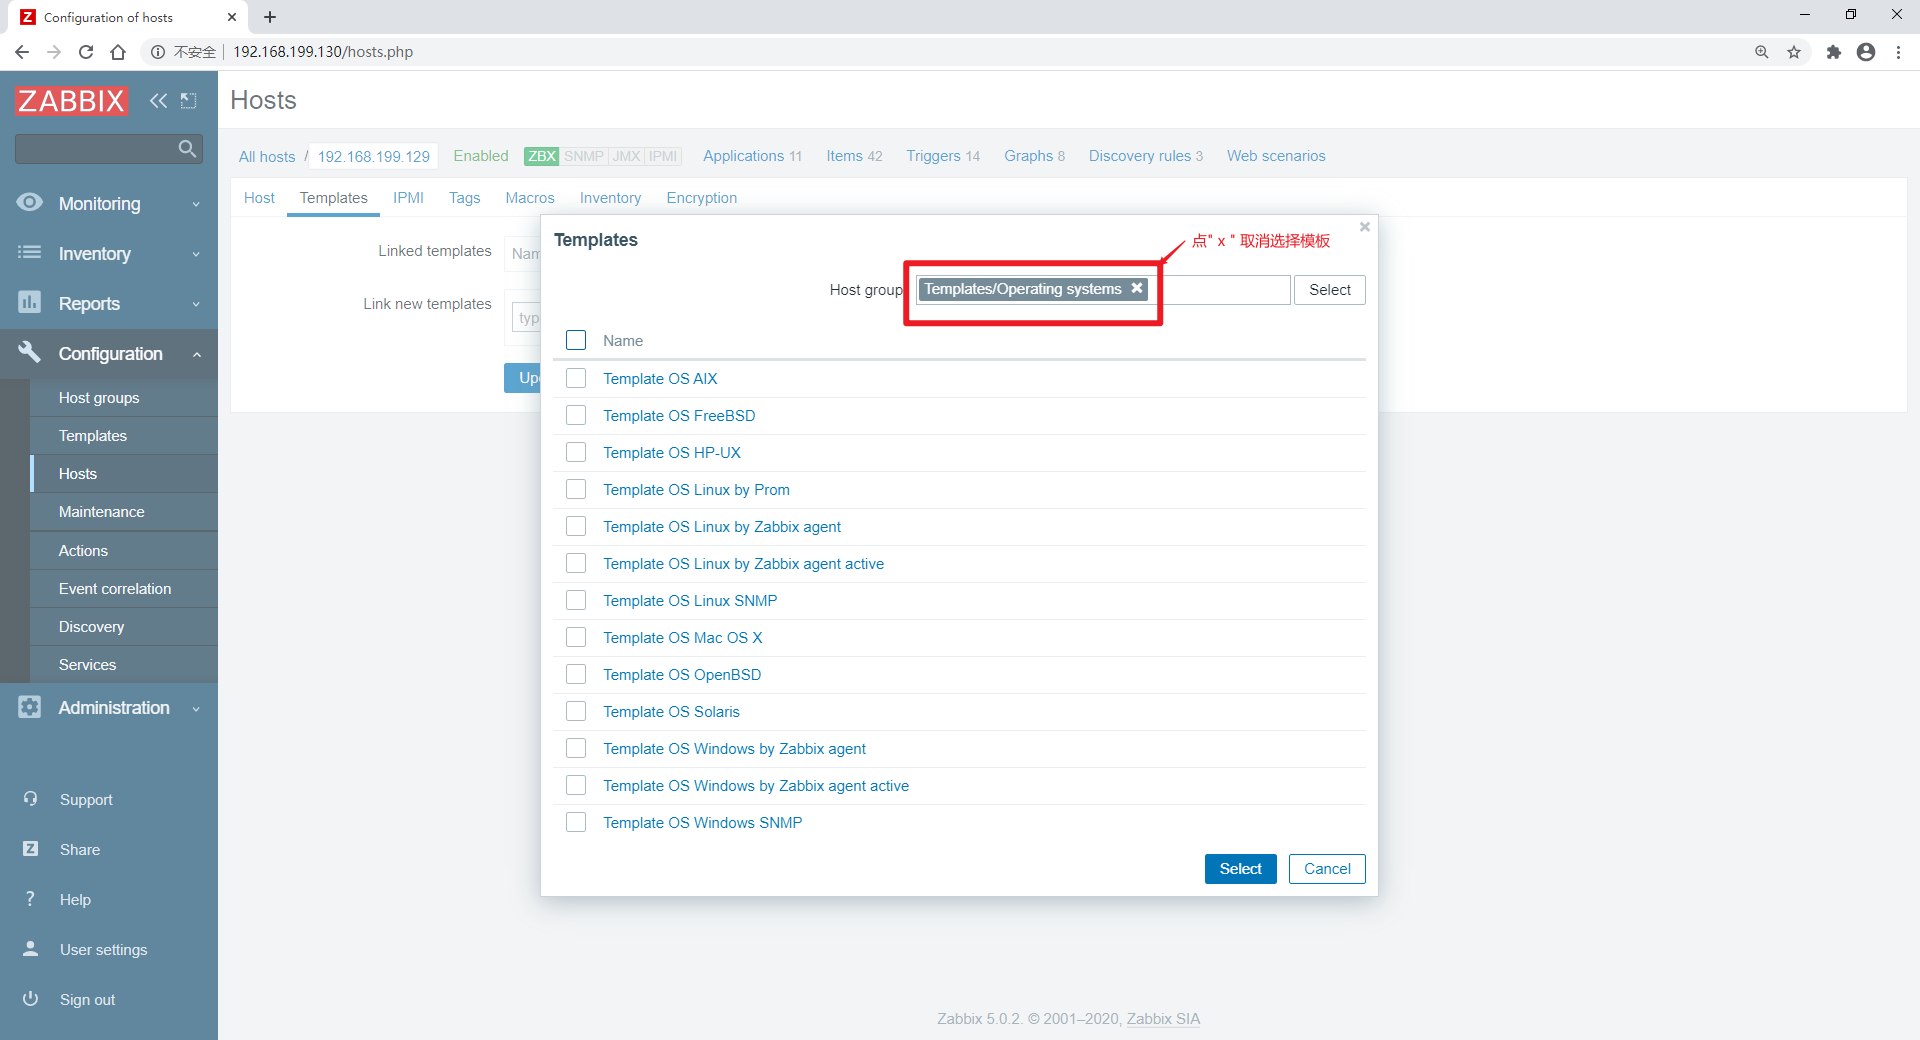Click the ZABBIX logo
Image resolution: width=1920 pixels, height=1040 pixels.
(71, 100)
